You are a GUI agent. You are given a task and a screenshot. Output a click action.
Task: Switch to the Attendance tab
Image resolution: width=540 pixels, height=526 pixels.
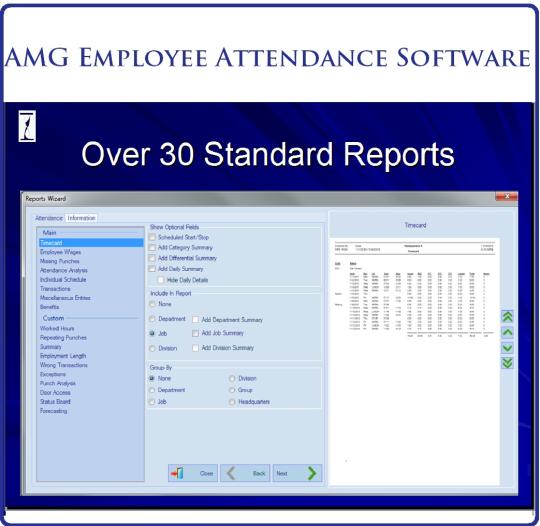pos(49,218)
